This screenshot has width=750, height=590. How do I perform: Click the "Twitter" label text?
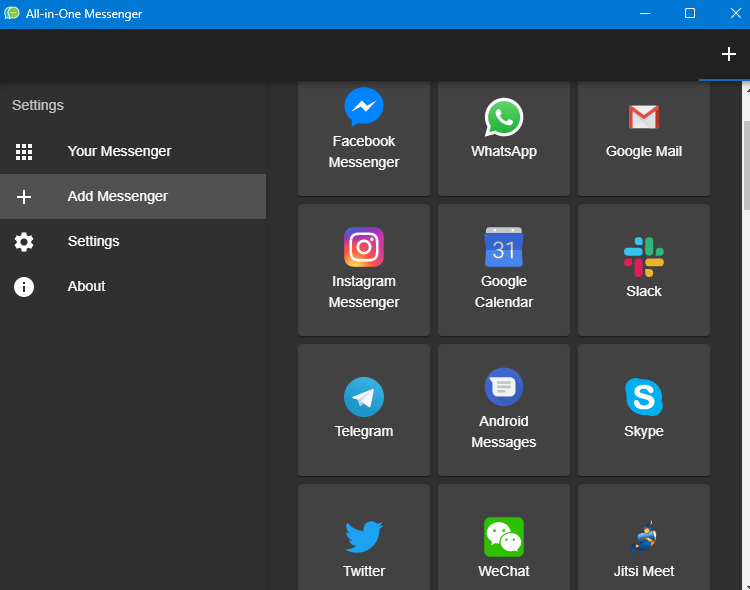click(x=364, y=571)
